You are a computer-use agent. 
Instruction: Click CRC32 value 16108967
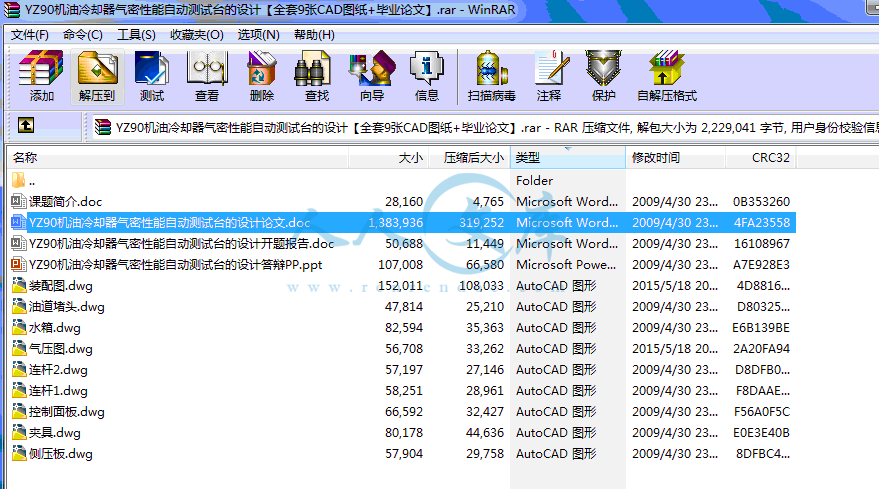click(761, 243)
